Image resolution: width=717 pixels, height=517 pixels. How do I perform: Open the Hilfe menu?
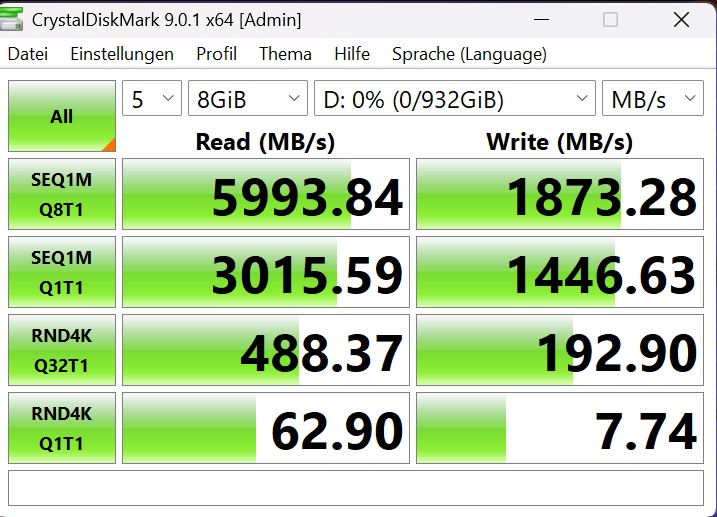click(352, 54)
